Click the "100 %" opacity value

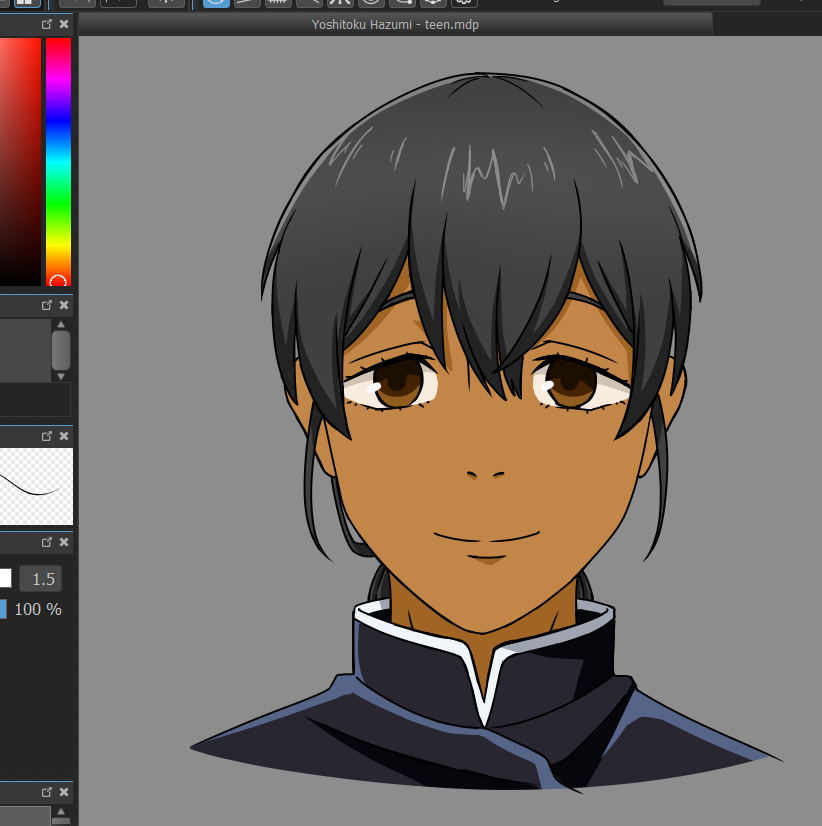click(38, 609)
